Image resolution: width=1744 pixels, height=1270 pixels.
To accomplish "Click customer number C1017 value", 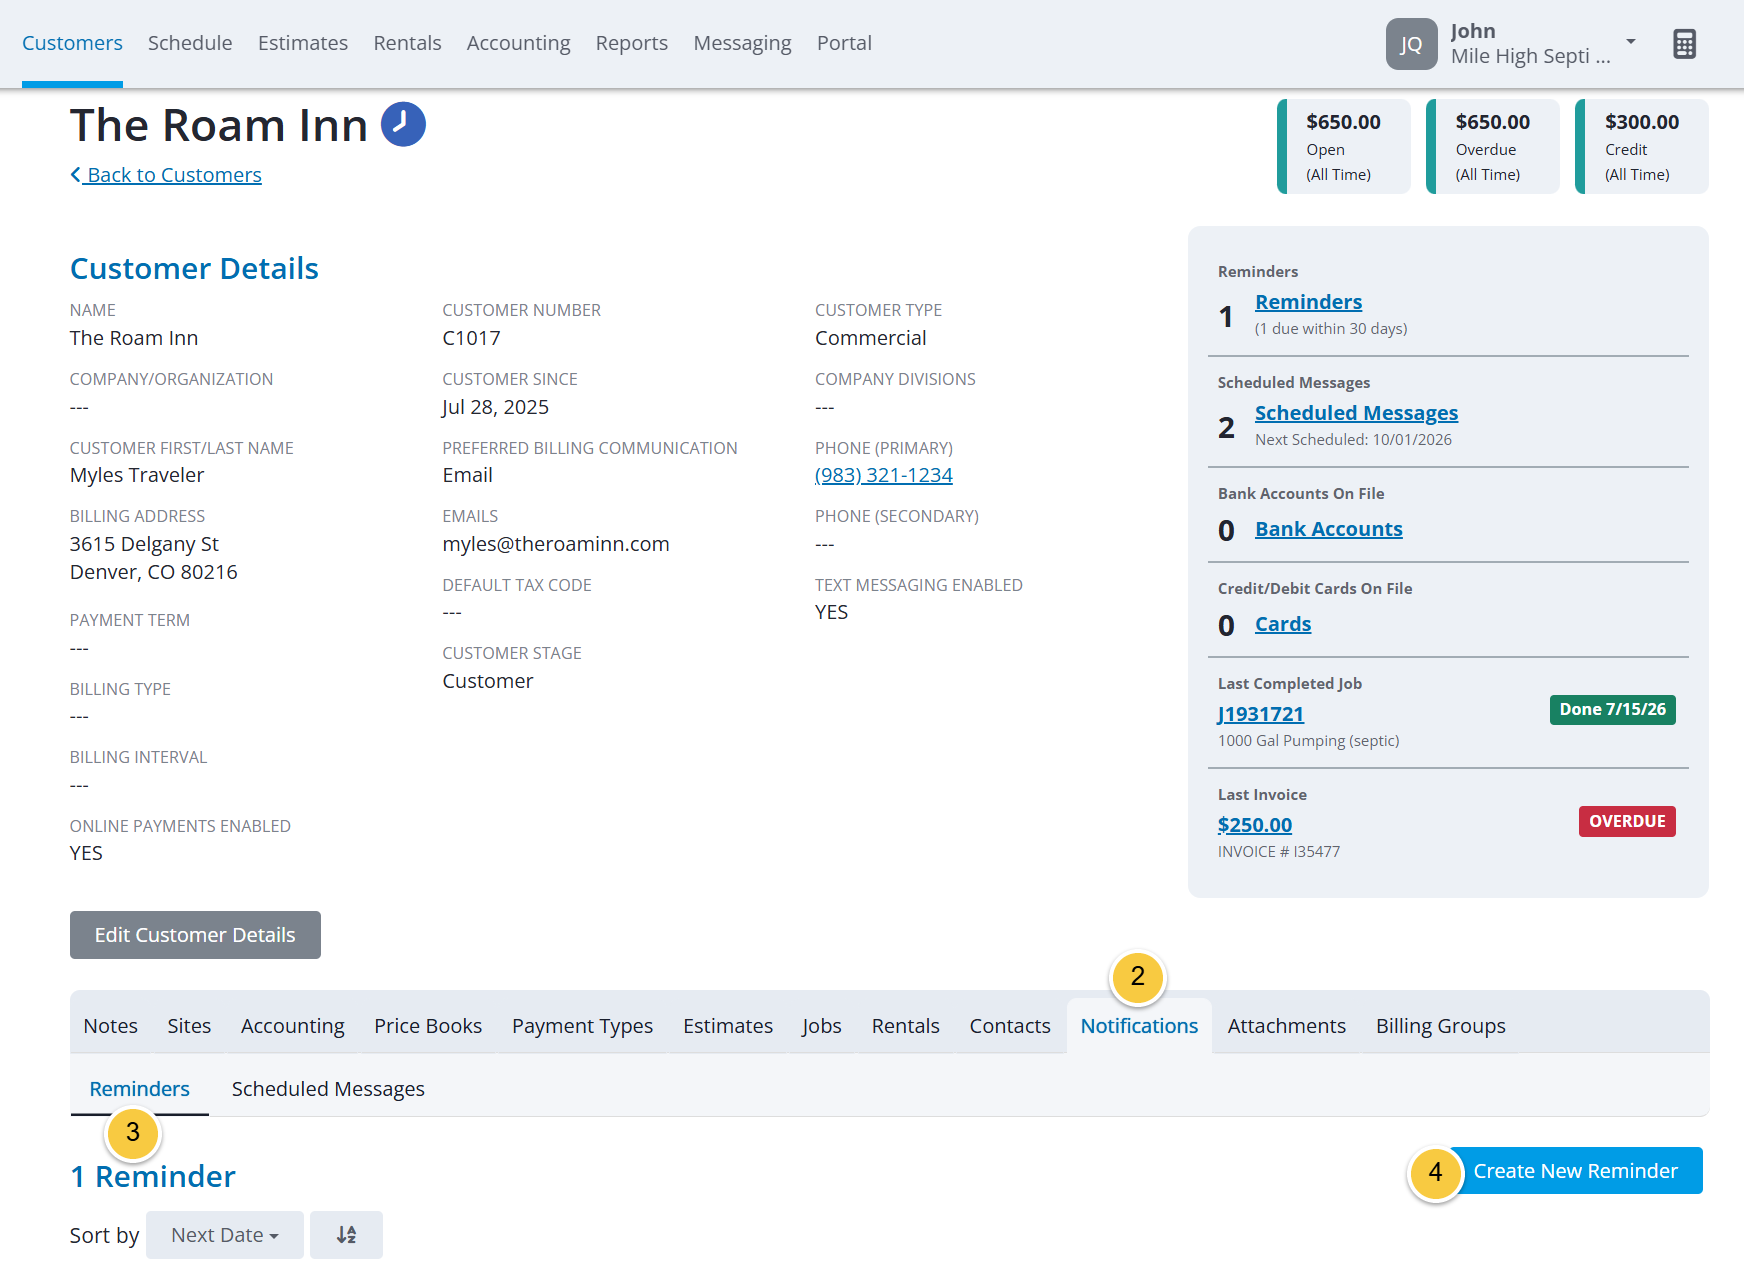I will coord(471,338).
